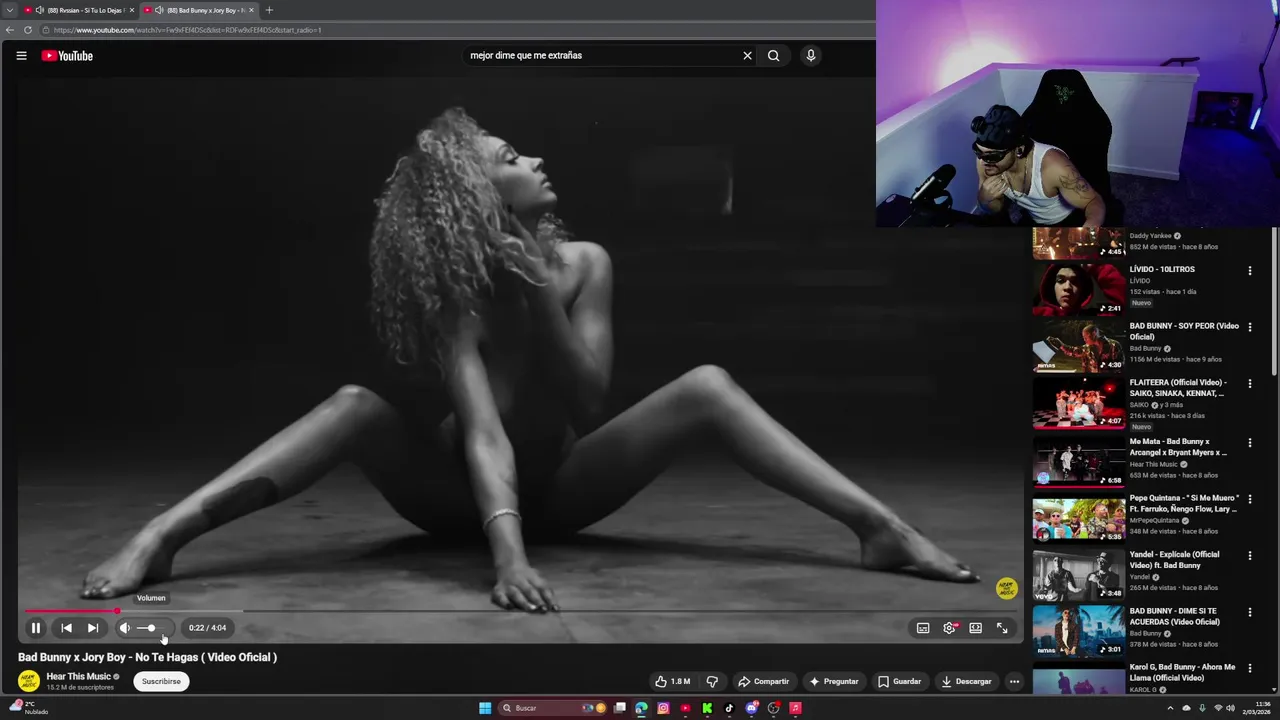The height and width of the screenshot is (720, 1280).
Task: Subscribe with the Suscribirse button
Action: pos(161,681)
